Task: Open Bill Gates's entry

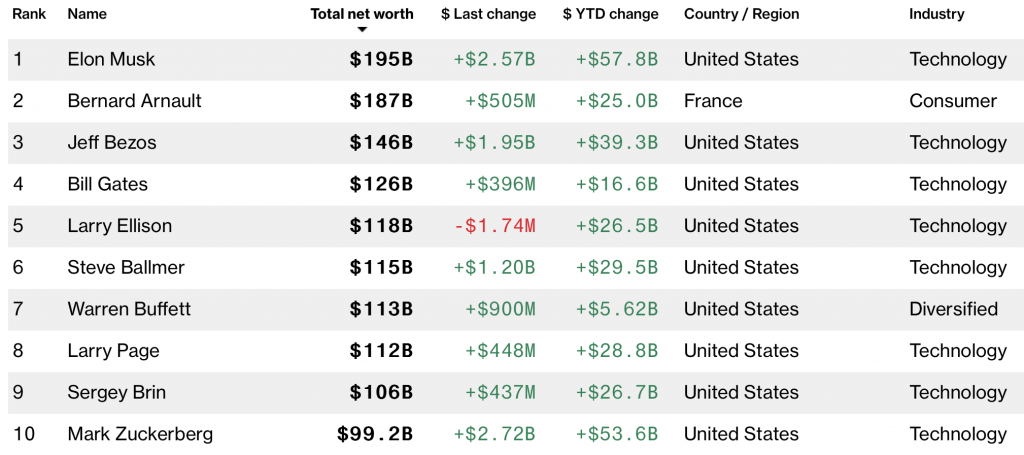Action: tap(107, 184)
